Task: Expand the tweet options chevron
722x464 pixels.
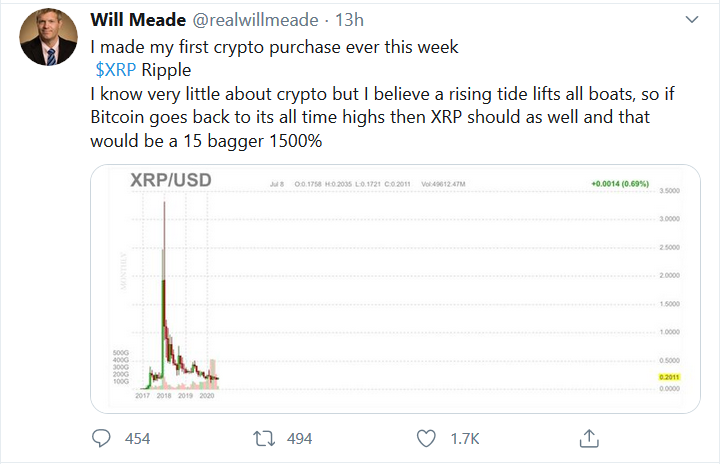Action: point(692,19)
